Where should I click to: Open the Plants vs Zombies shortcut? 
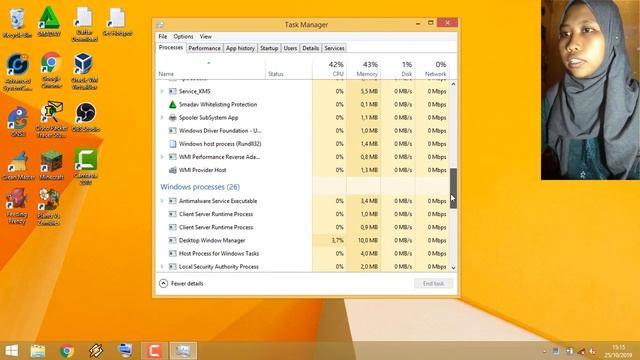(x=49, y=206)
